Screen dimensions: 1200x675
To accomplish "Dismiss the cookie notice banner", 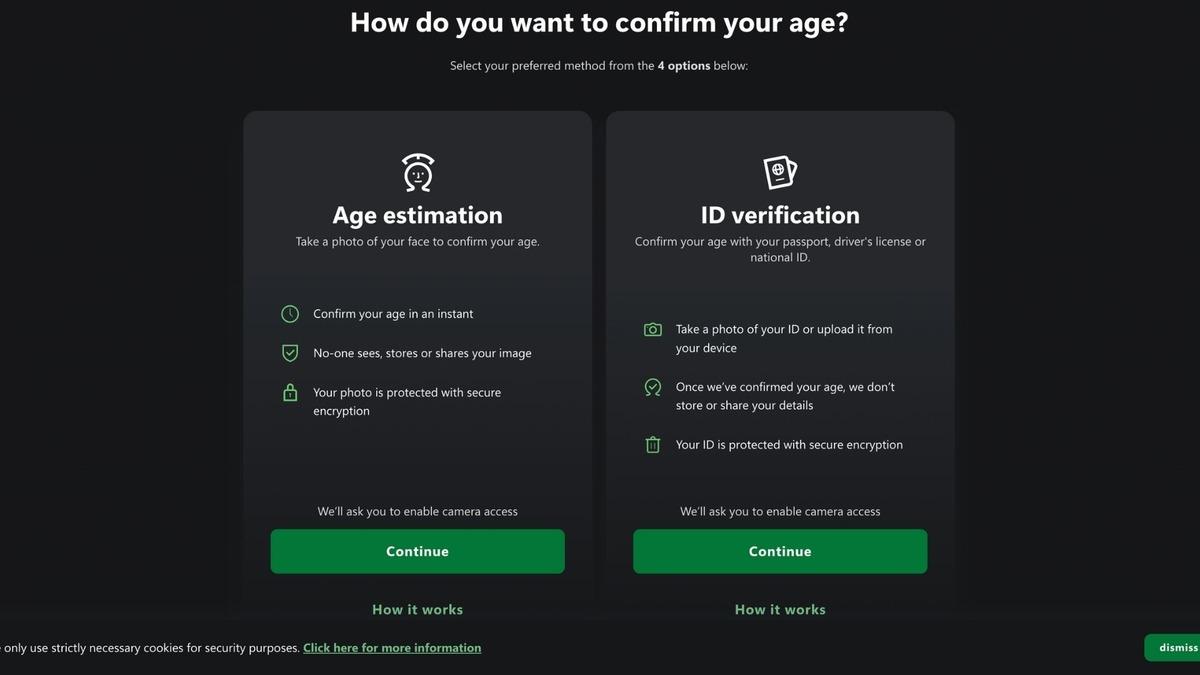I will coord(1176,647).
